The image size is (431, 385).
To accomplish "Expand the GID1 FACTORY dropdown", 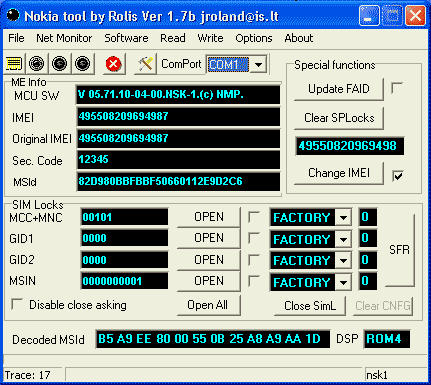I will [x=343, y=239].
